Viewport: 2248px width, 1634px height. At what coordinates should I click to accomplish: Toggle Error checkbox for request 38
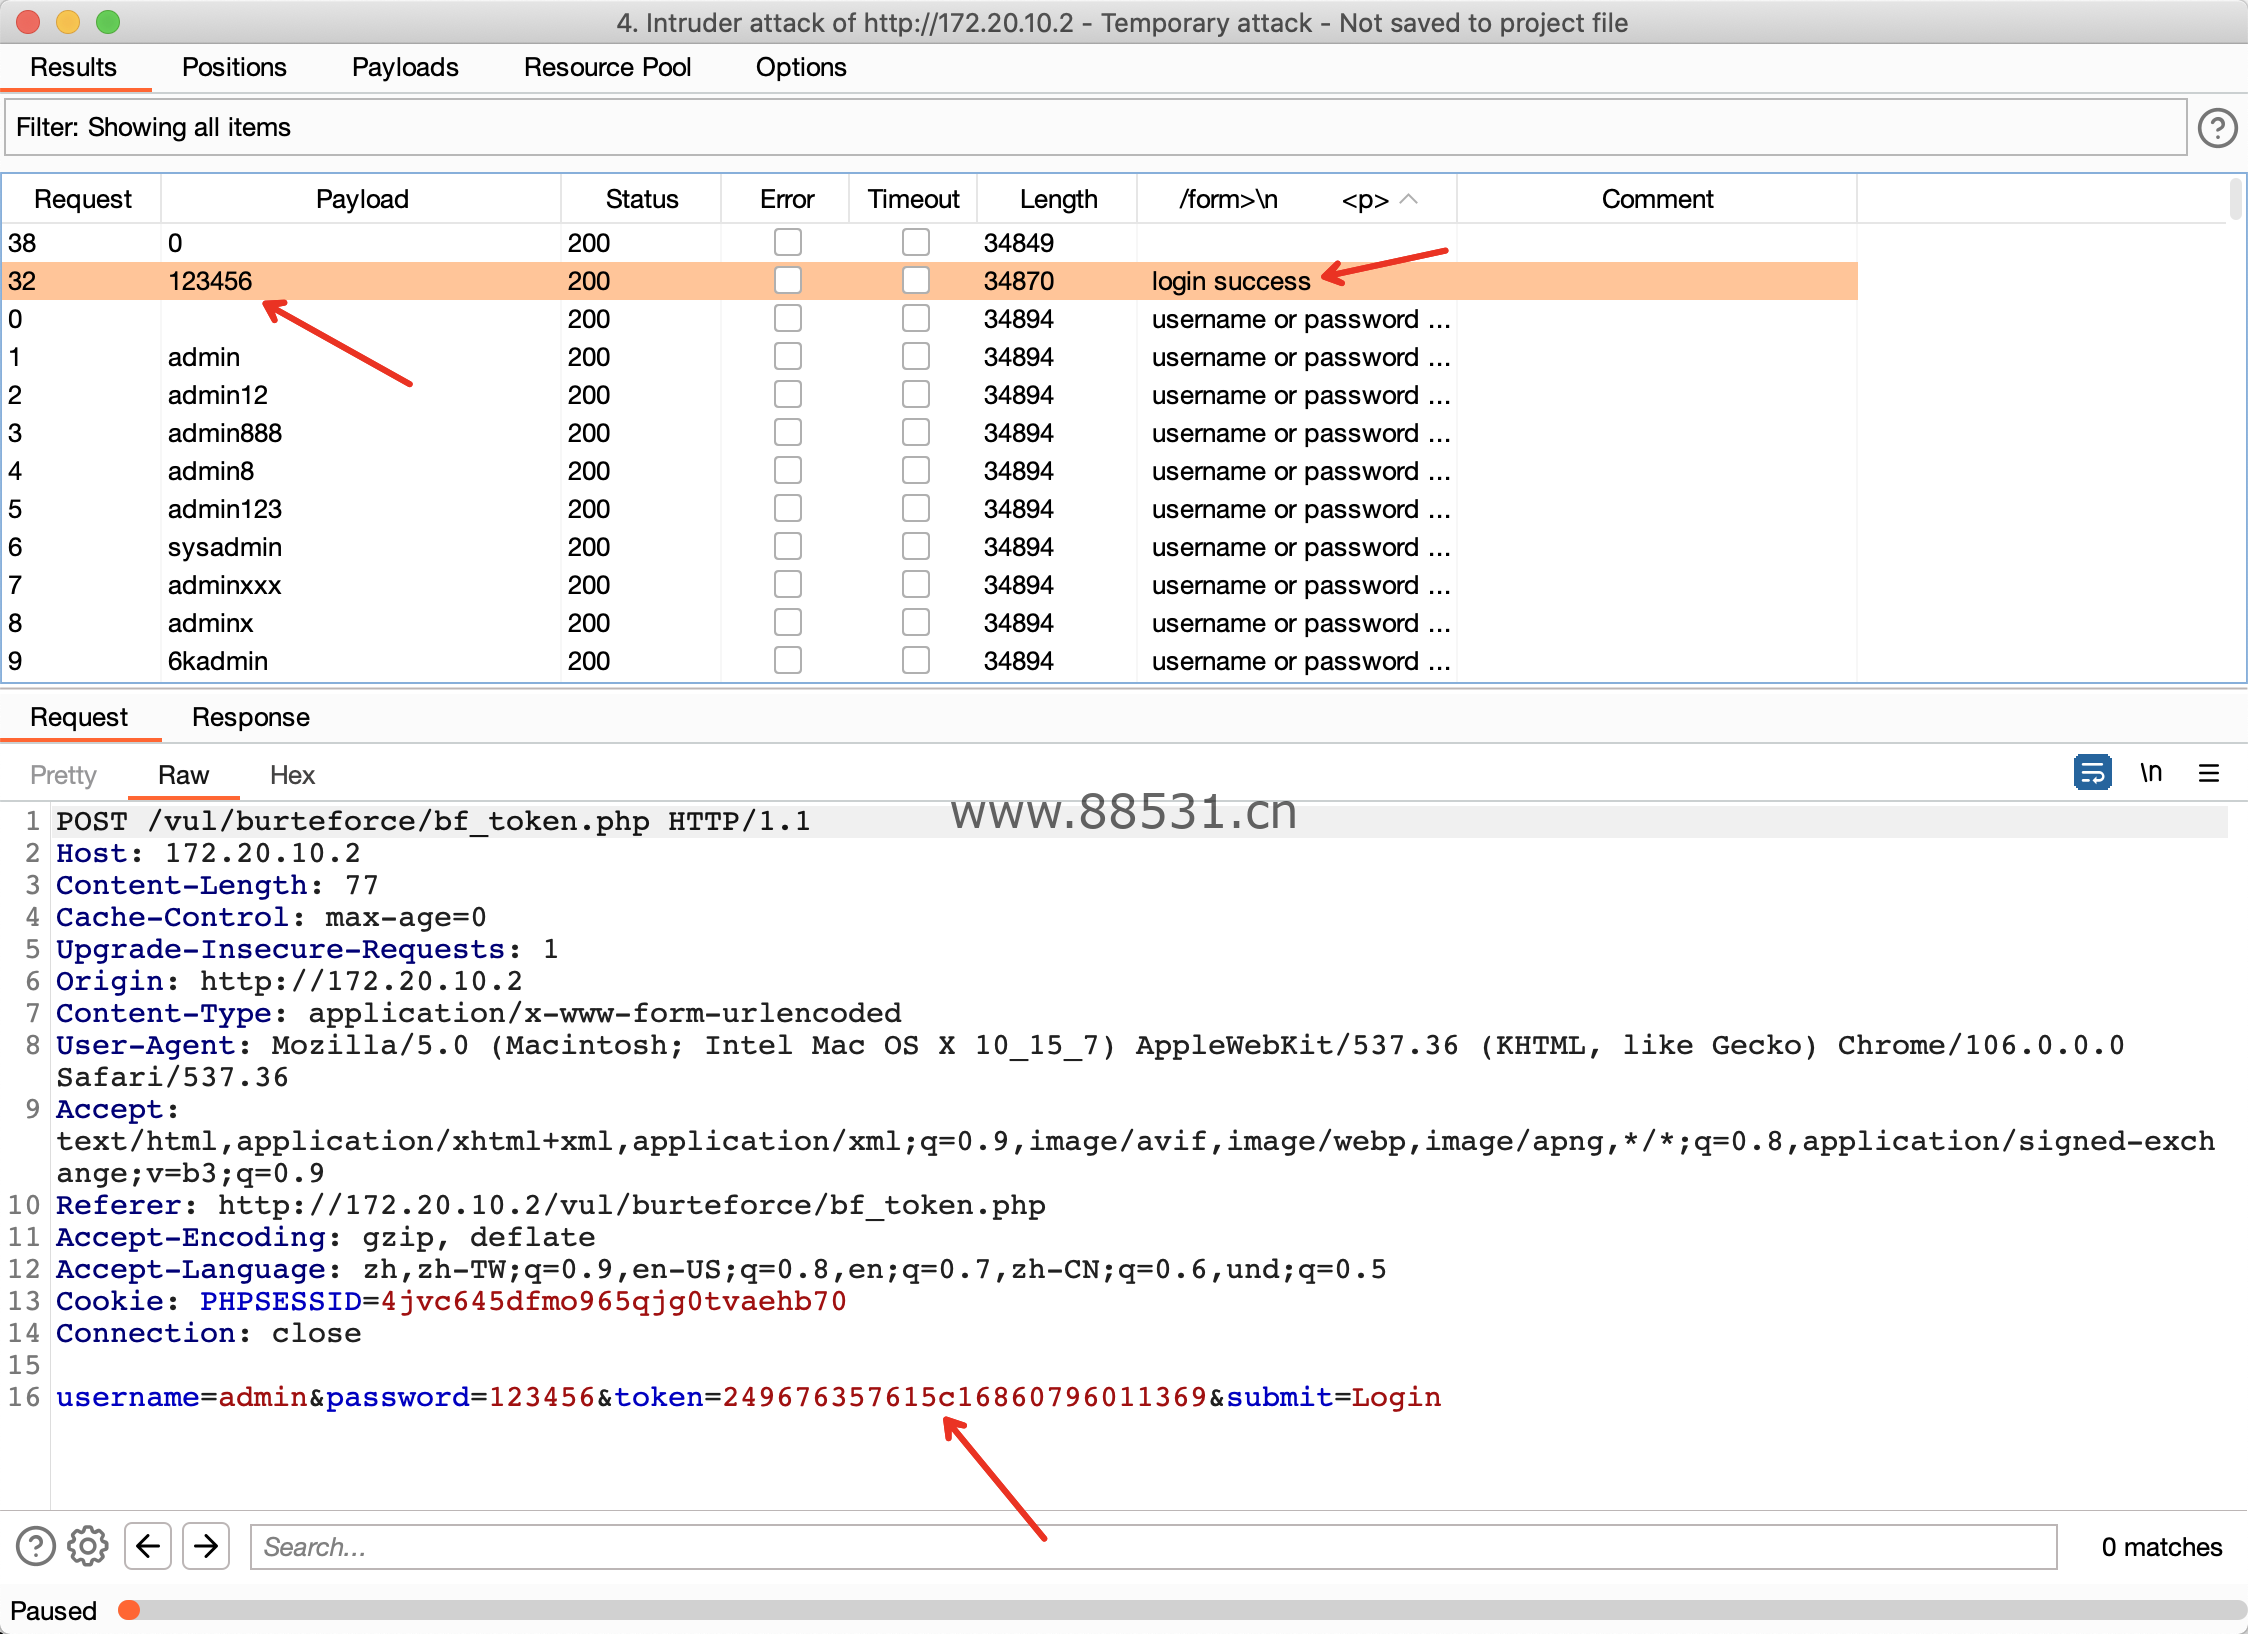tap(787, 242)
